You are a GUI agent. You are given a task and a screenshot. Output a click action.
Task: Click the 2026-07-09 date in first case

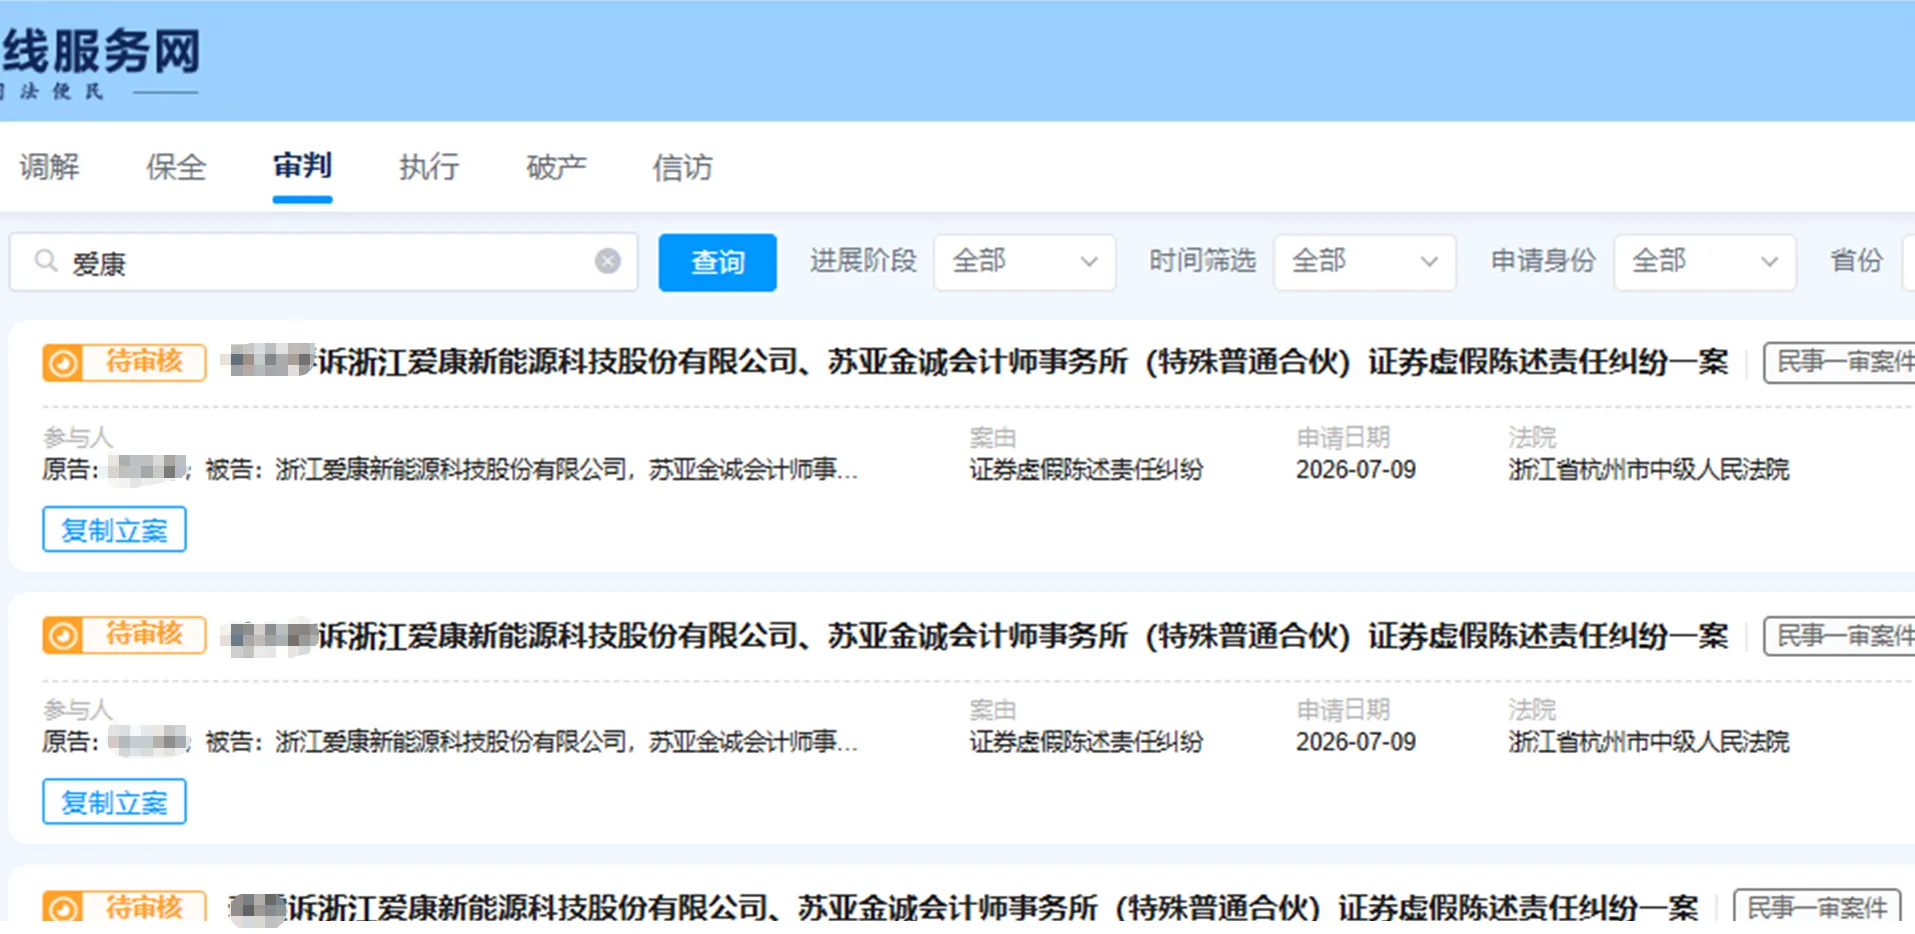click(x=1356, y=469)
